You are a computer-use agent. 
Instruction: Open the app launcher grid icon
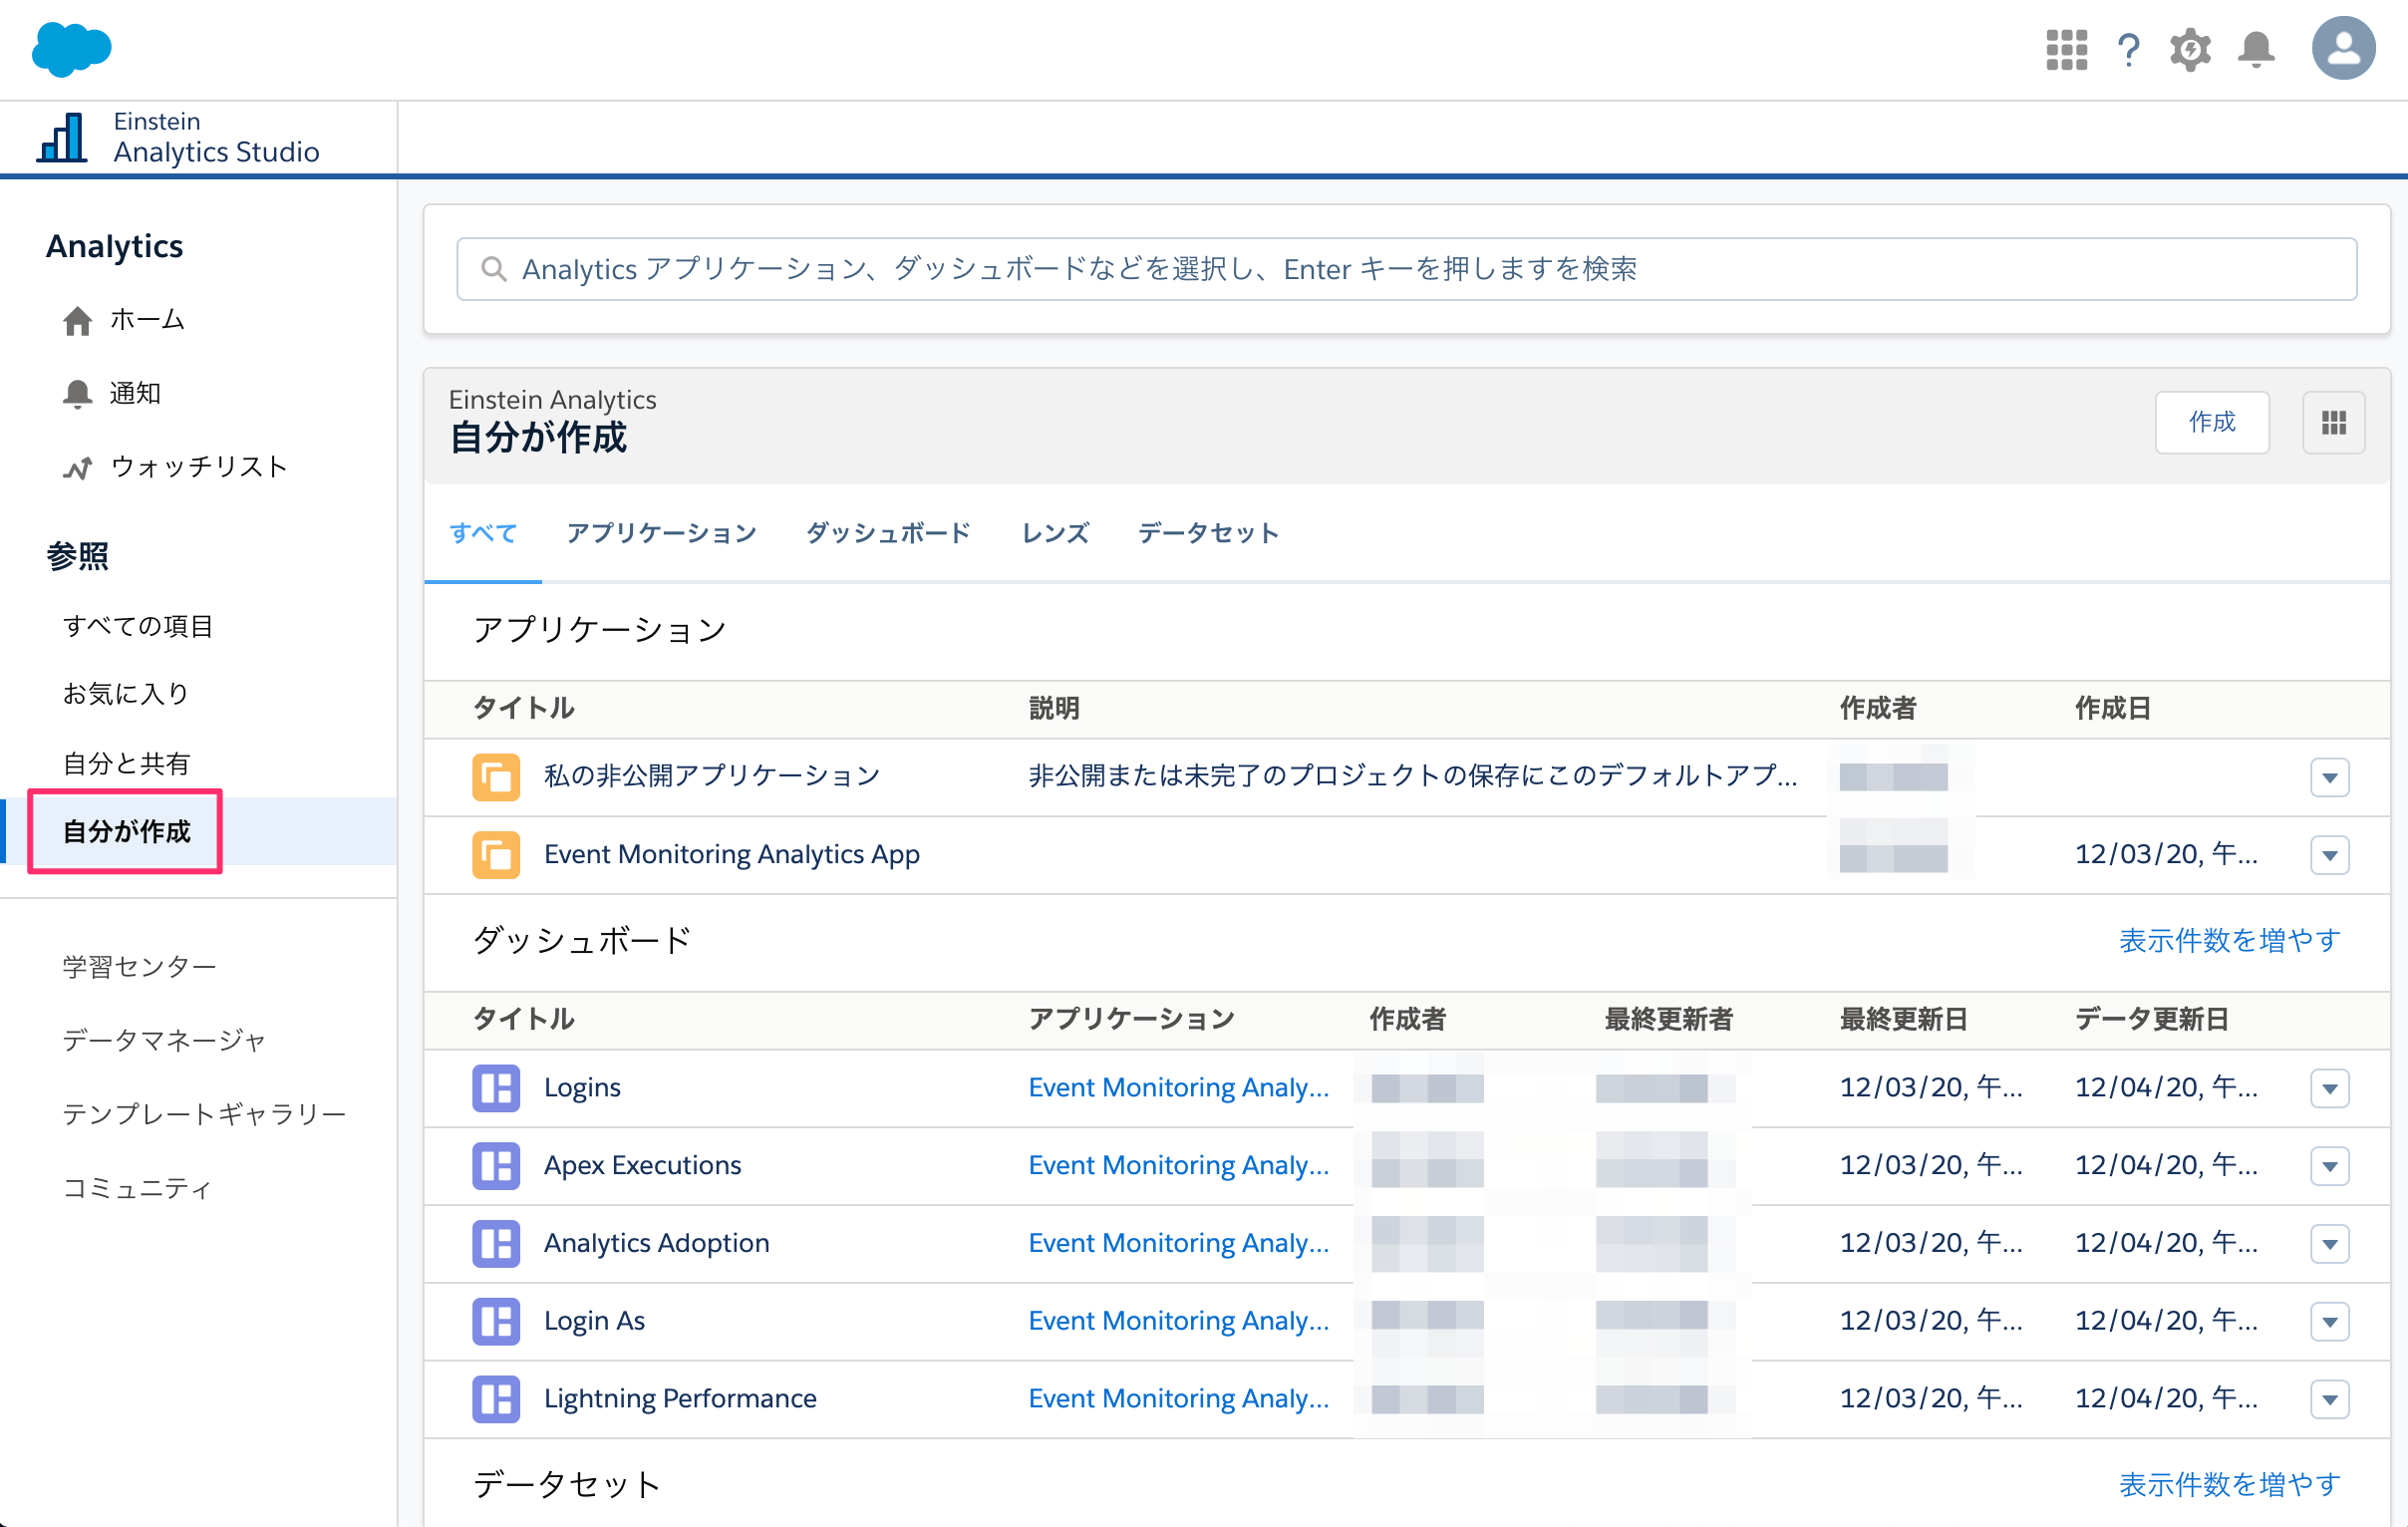pyautogui.click(x=2066, y=49)
